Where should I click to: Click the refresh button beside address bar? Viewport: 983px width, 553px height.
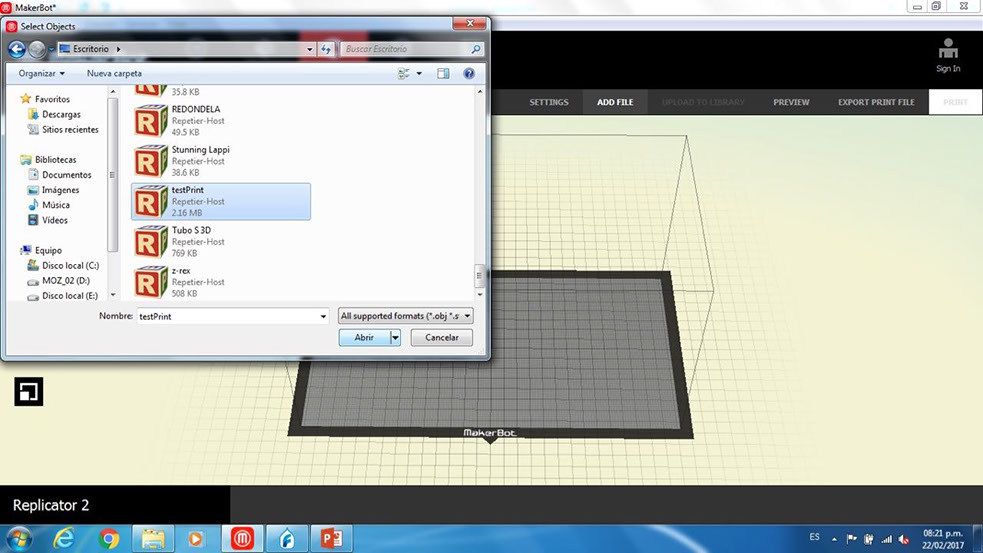[x=326, y=49]
